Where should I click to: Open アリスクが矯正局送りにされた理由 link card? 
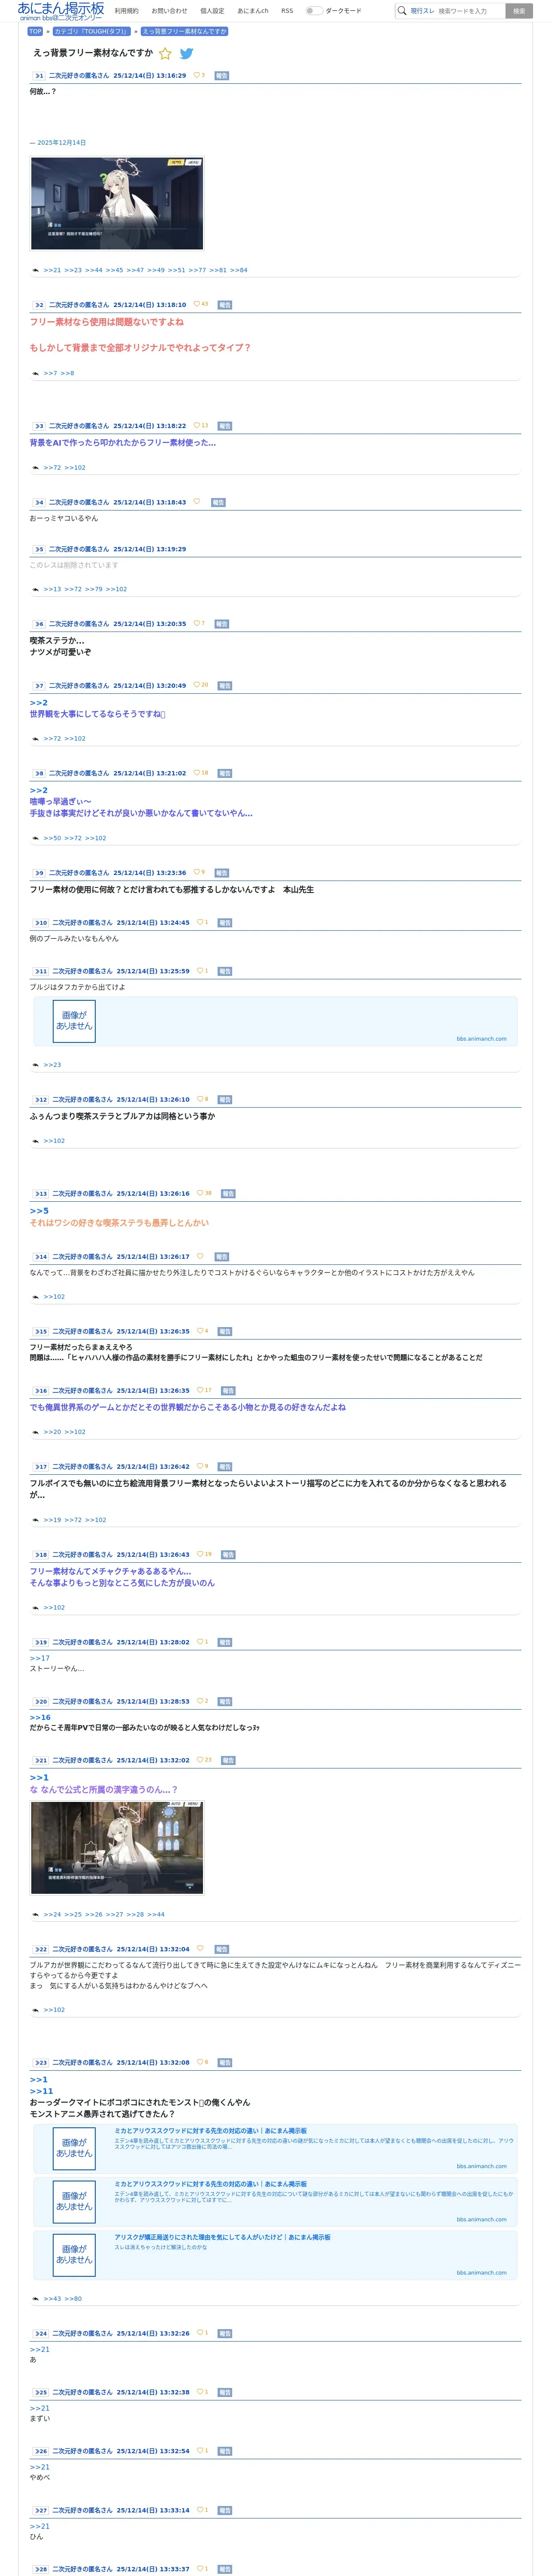pos(275,2255)
